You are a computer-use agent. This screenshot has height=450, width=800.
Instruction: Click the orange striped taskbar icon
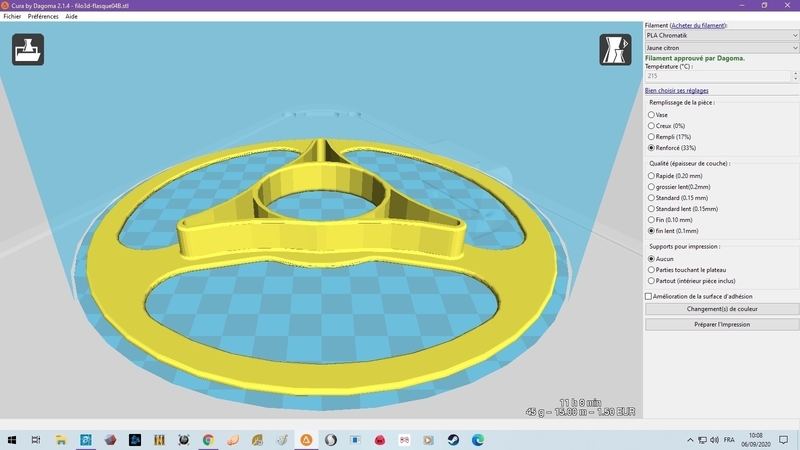tap(159, 440)
